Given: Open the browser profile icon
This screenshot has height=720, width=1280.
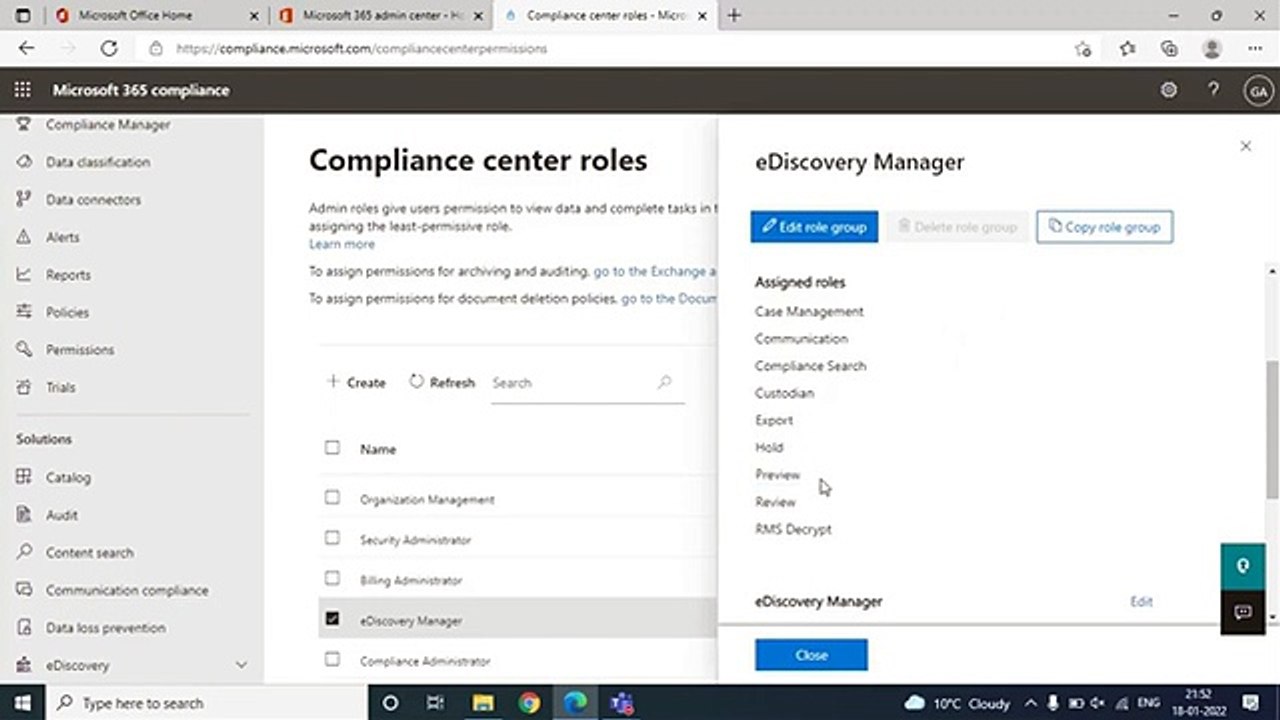Looking at the screenshot, I should click(1212, 48).
